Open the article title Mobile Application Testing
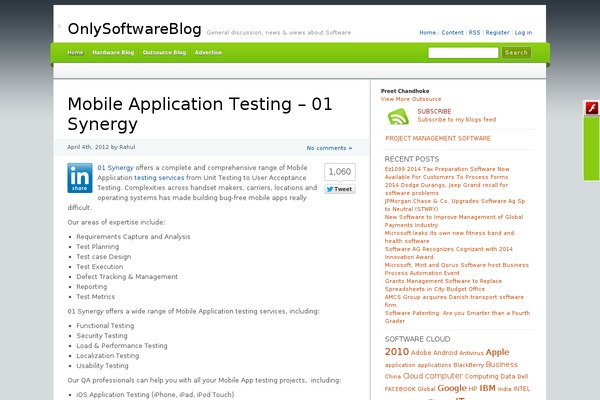 tap(200, 114)
